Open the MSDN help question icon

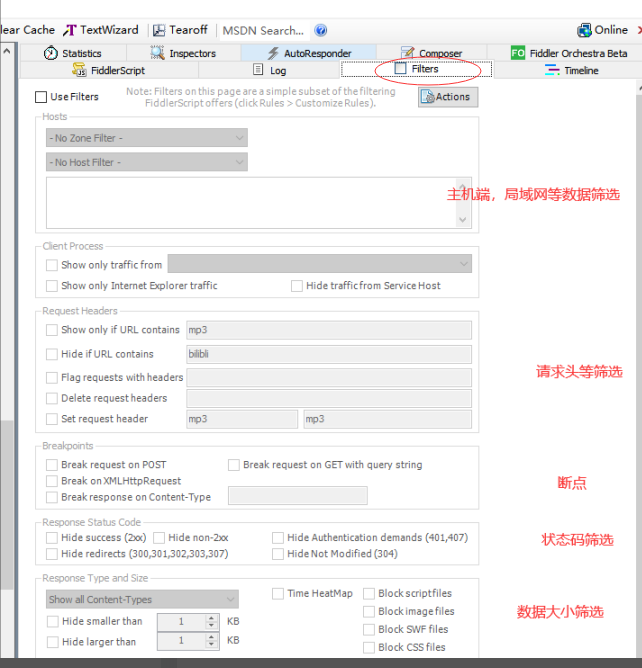320,30
